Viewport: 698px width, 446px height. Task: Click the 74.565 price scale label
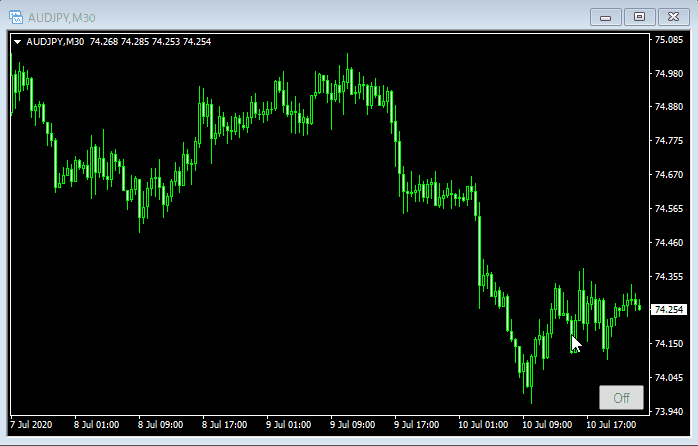(669, 208)
